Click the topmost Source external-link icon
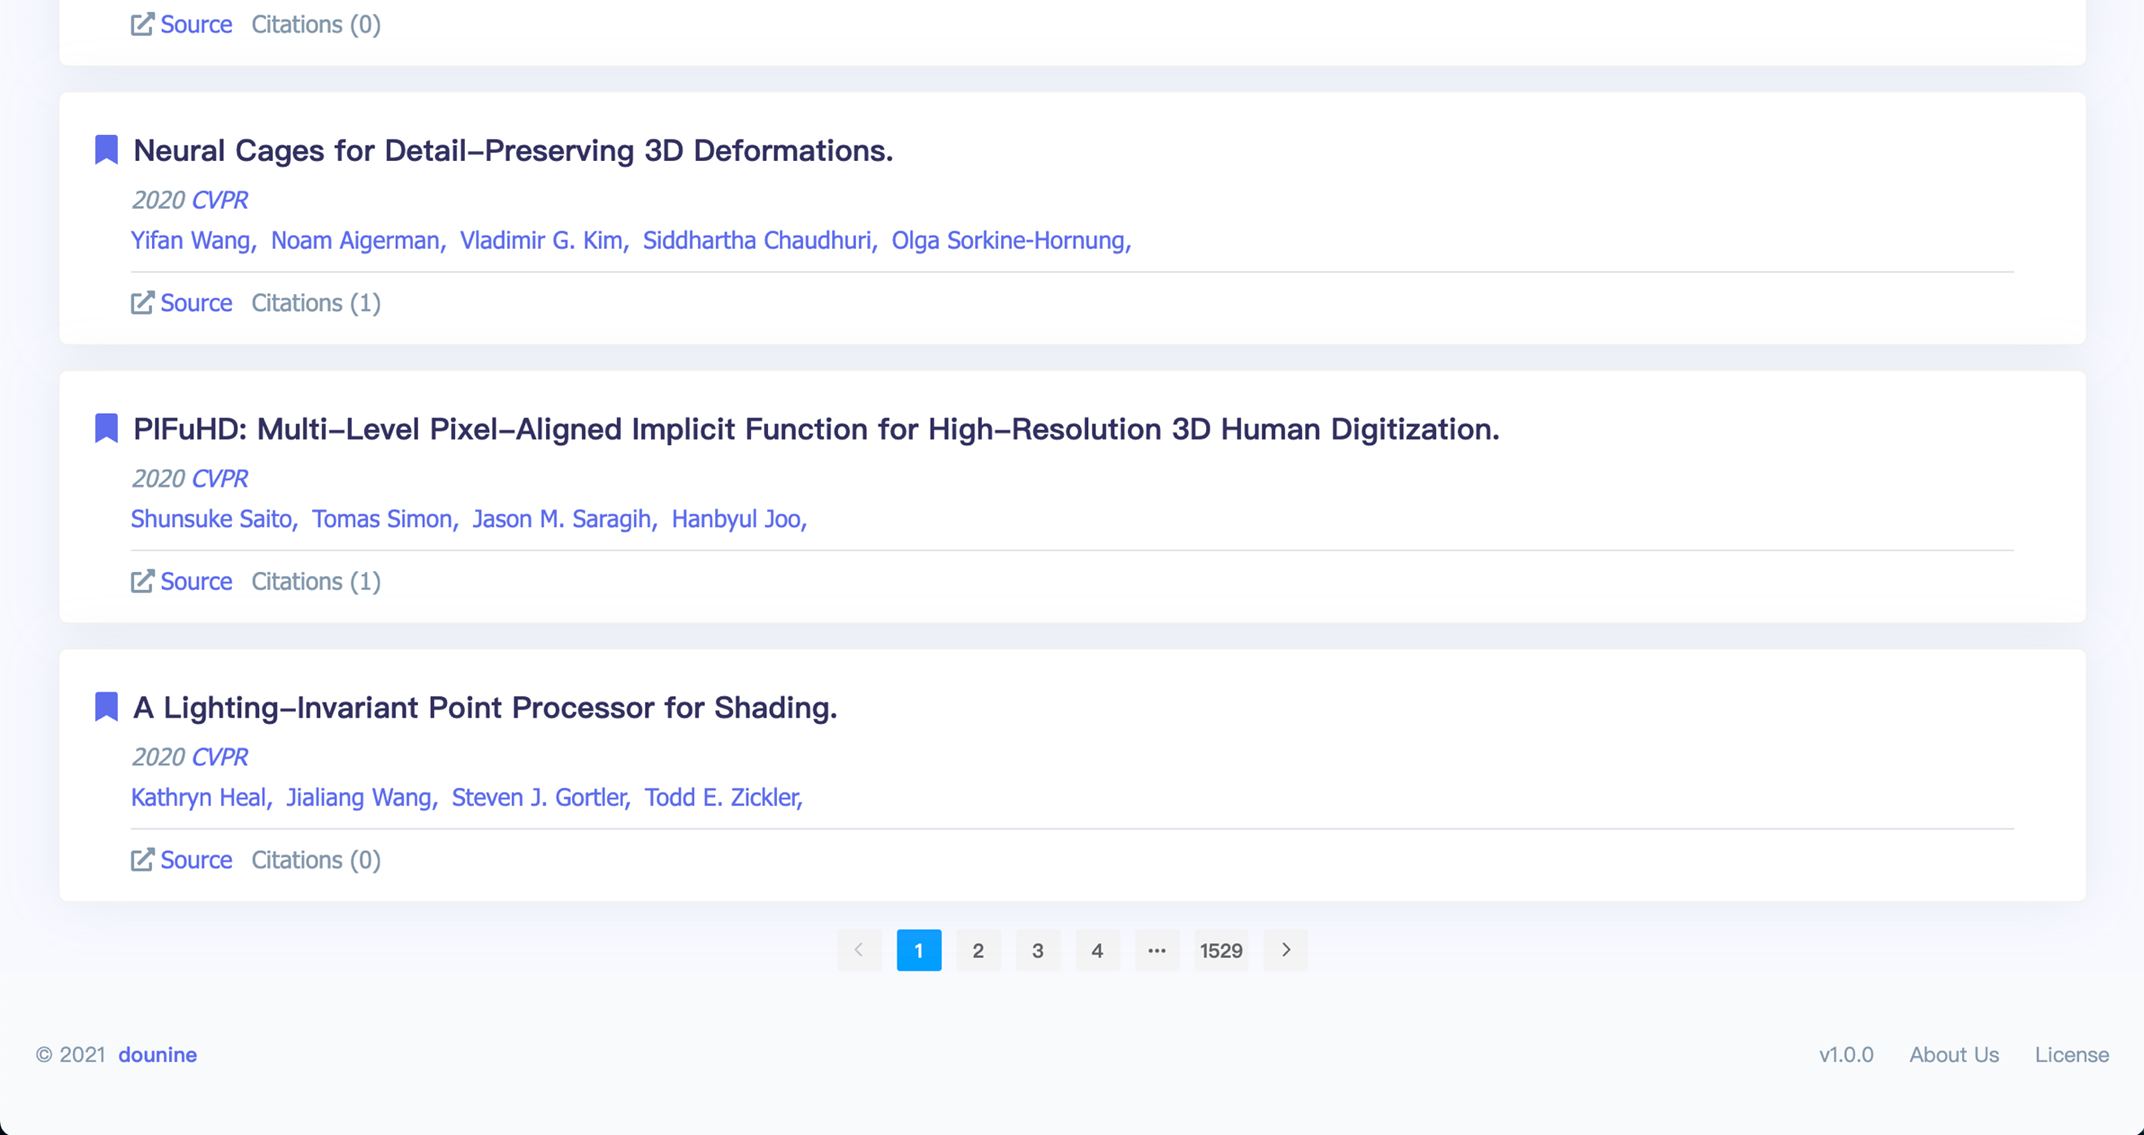This screenshot has width=2144, height=1135. click(x=142, y=24)
